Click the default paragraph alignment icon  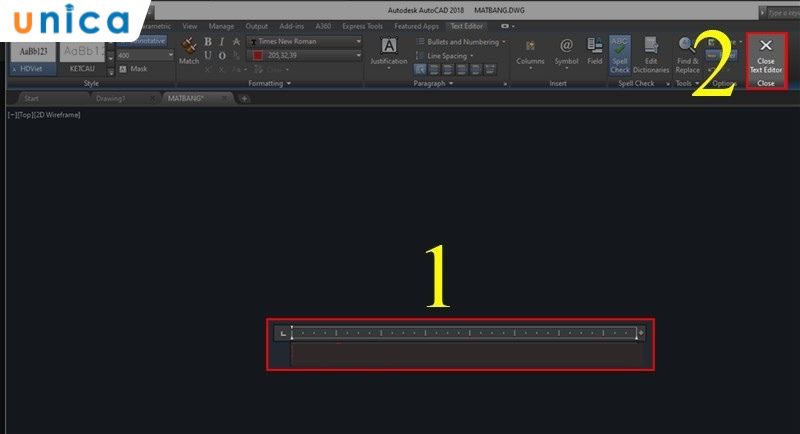[x=420, y=69]
